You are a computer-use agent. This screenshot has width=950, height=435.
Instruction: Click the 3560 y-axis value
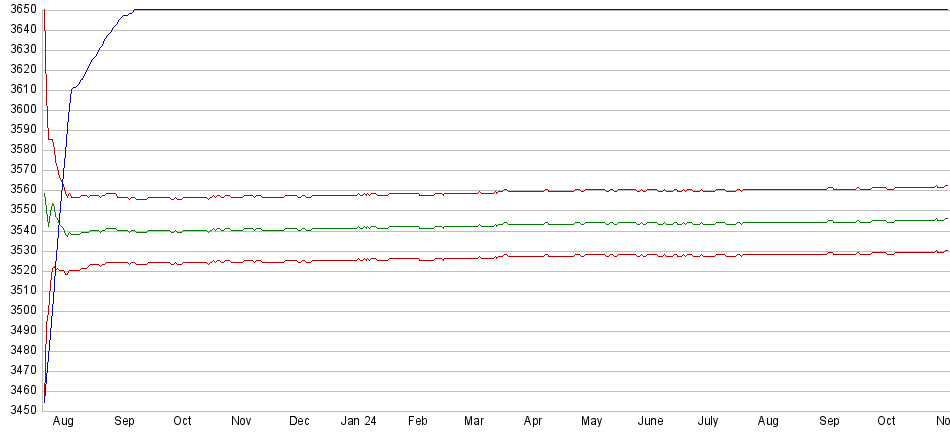(19, 189)
